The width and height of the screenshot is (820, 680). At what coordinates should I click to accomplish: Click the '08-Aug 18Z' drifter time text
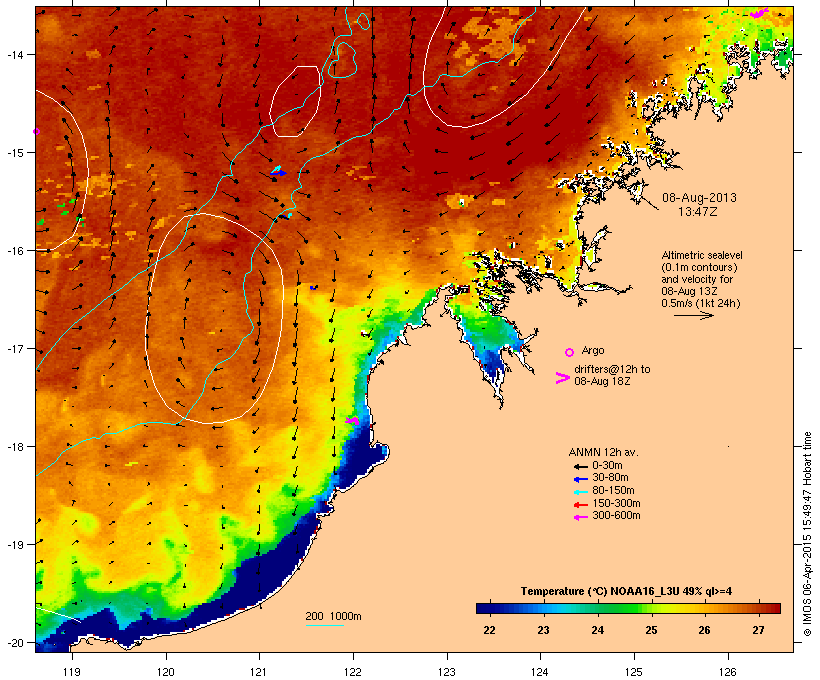point(602,381)
